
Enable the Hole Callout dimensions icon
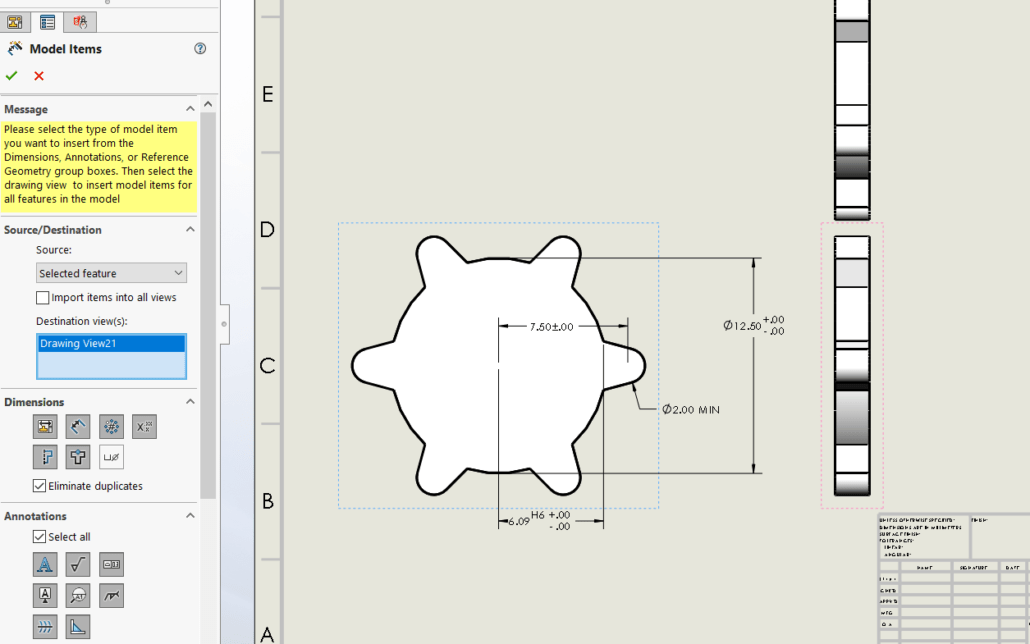click(110, 457)
